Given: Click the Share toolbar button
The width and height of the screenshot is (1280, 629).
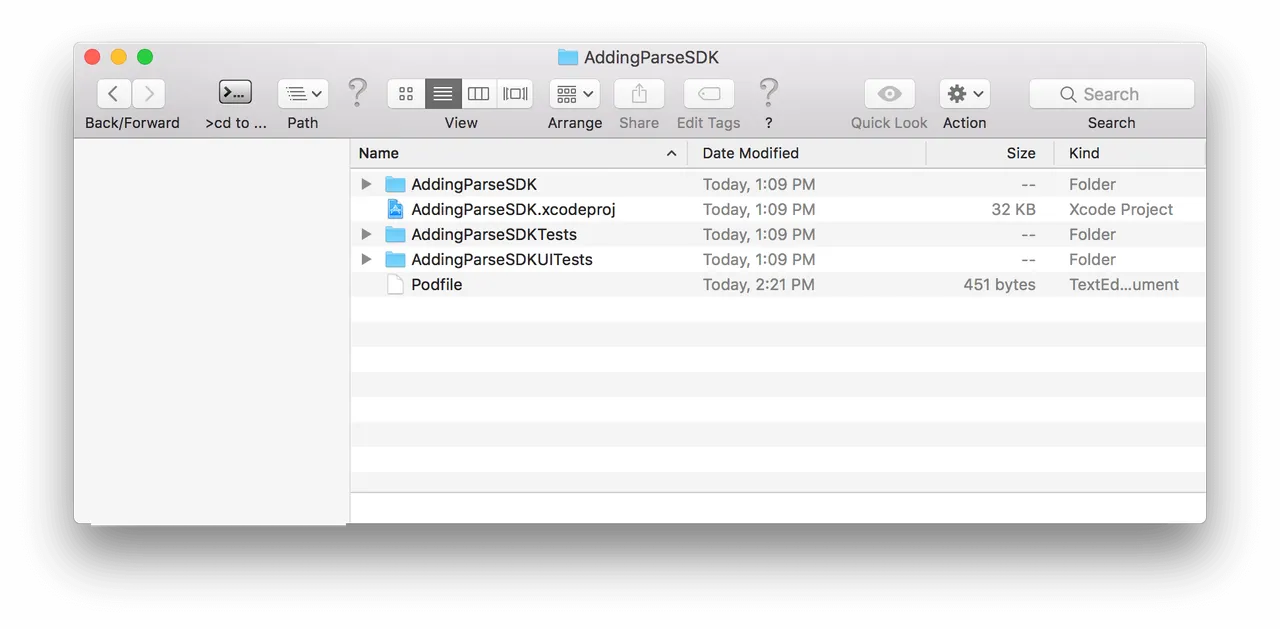Looking at the screenshot, I should click(x=639, y=94).
